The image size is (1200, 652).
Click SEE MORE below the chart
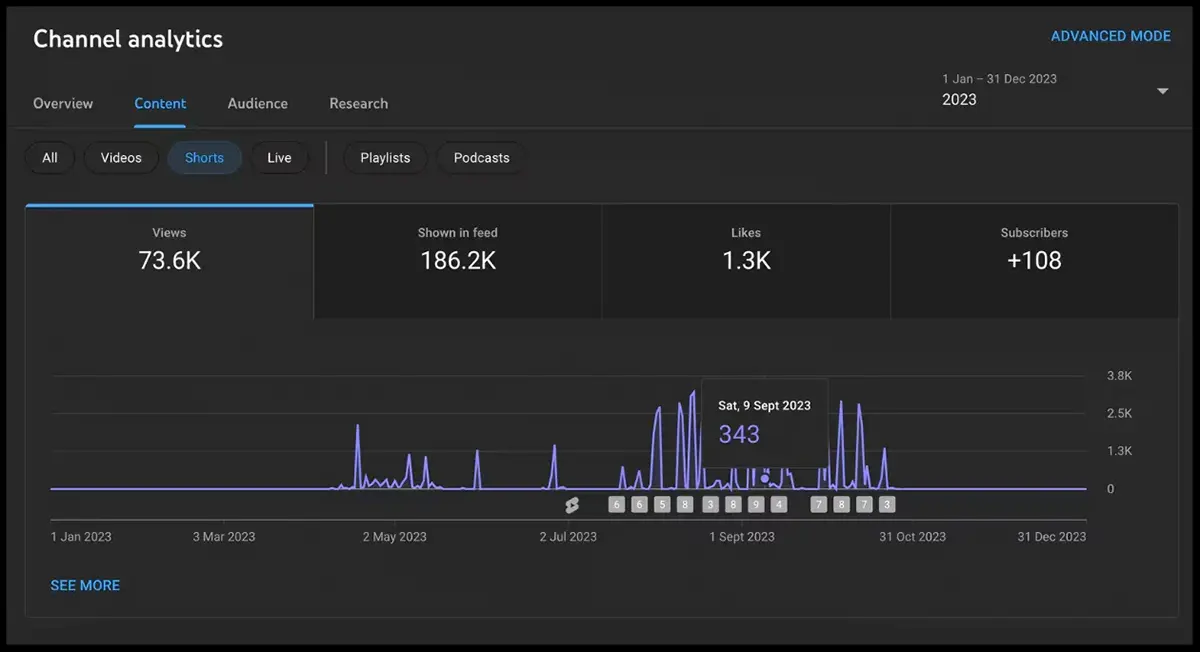(x=85, y=586)
